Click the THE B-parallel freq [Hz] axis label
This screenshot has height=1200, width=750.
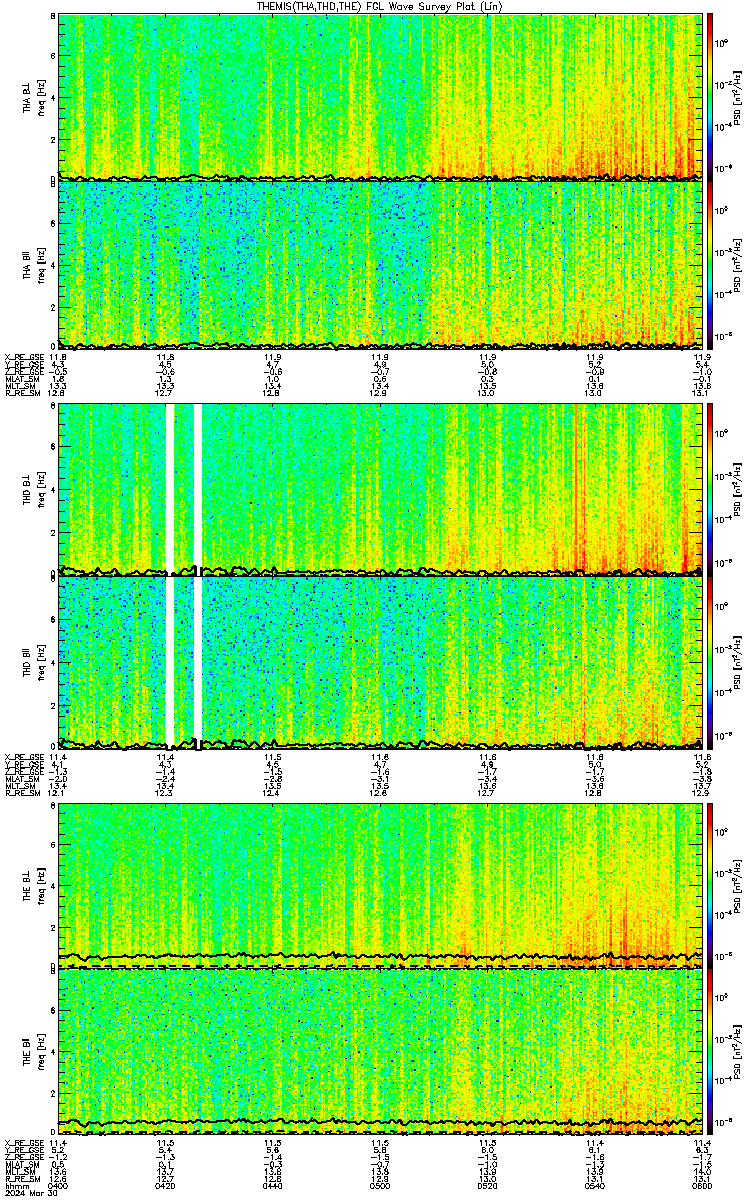click(x=39, y=1052)
